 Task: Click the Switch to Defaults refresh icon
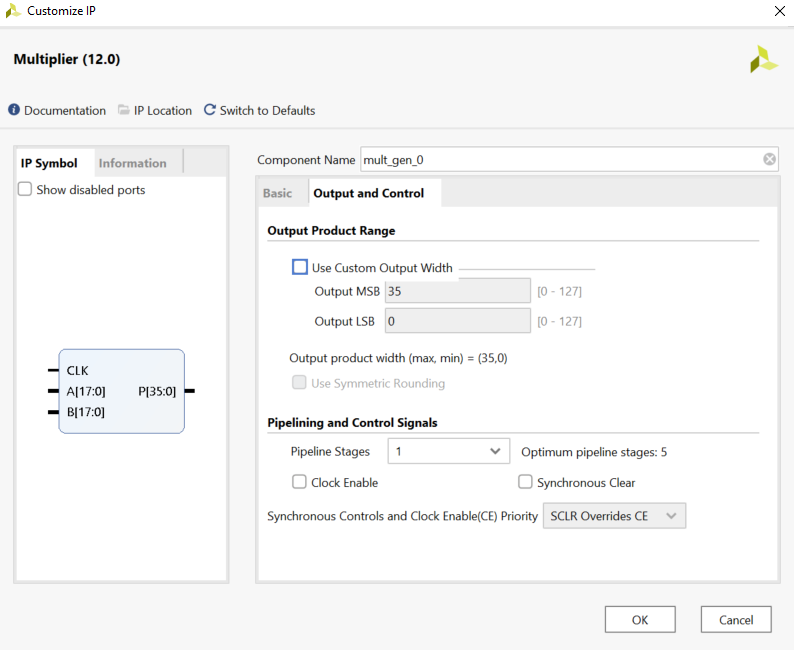pyautogui.click(x=210, y=110)
